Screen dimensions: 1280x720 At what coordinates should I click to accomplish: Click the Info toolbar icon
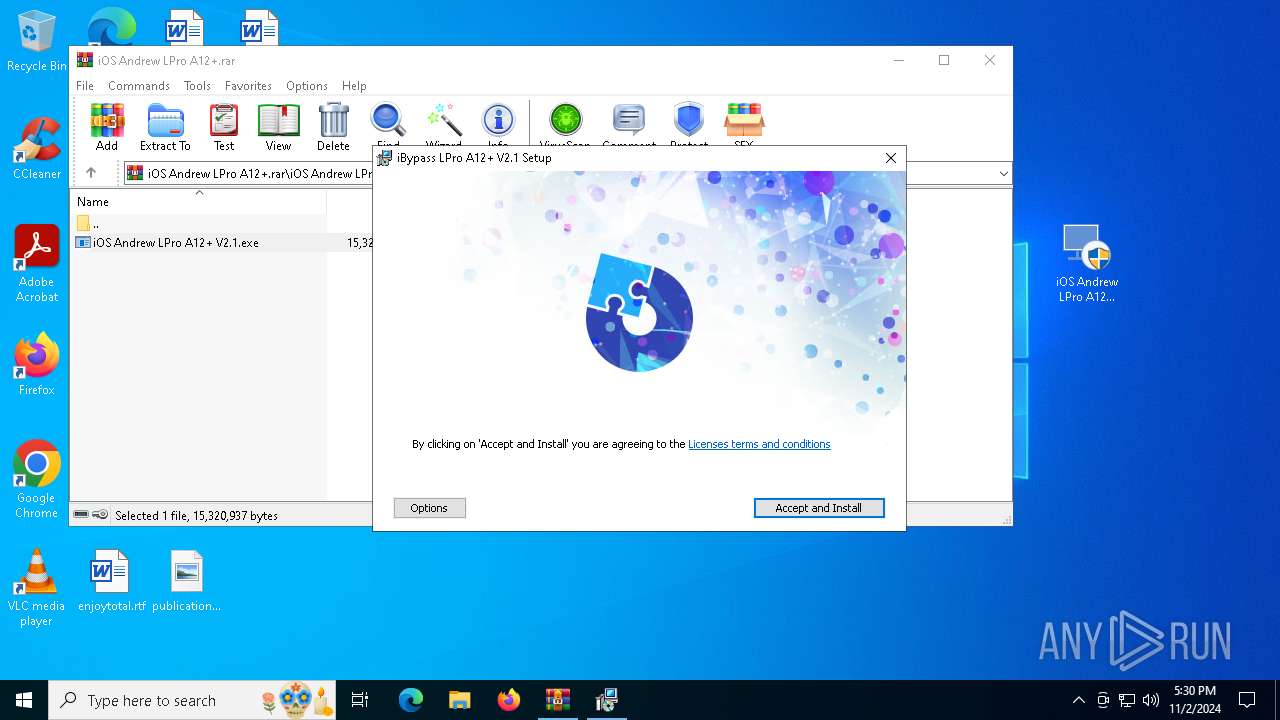498,123
